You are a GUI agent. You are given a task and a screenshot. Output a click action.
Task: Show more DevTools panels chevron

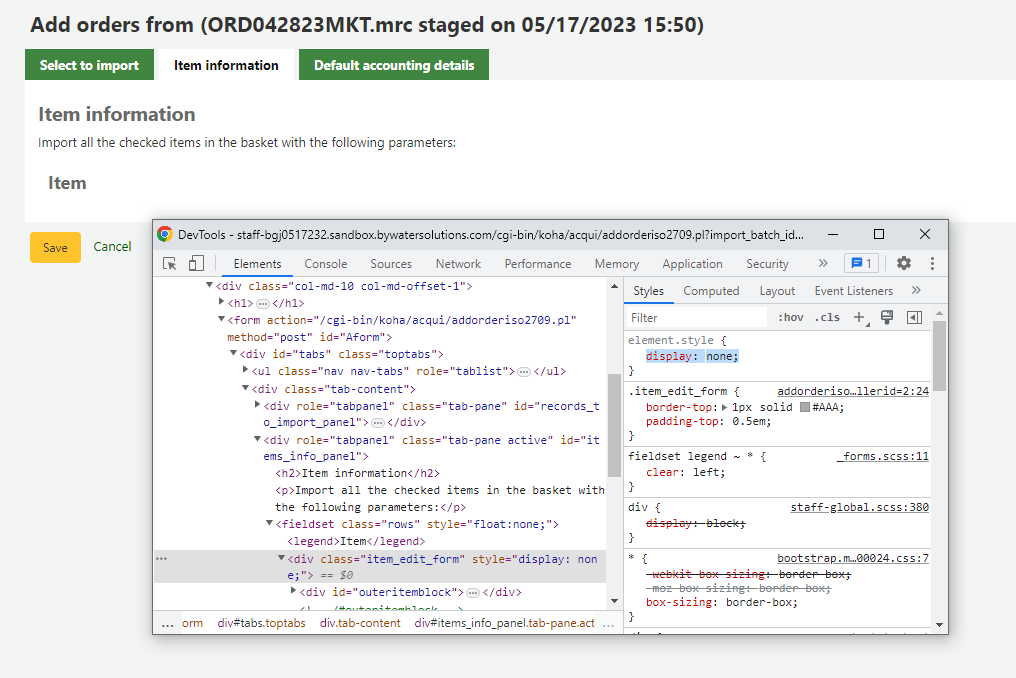point(823,264)
